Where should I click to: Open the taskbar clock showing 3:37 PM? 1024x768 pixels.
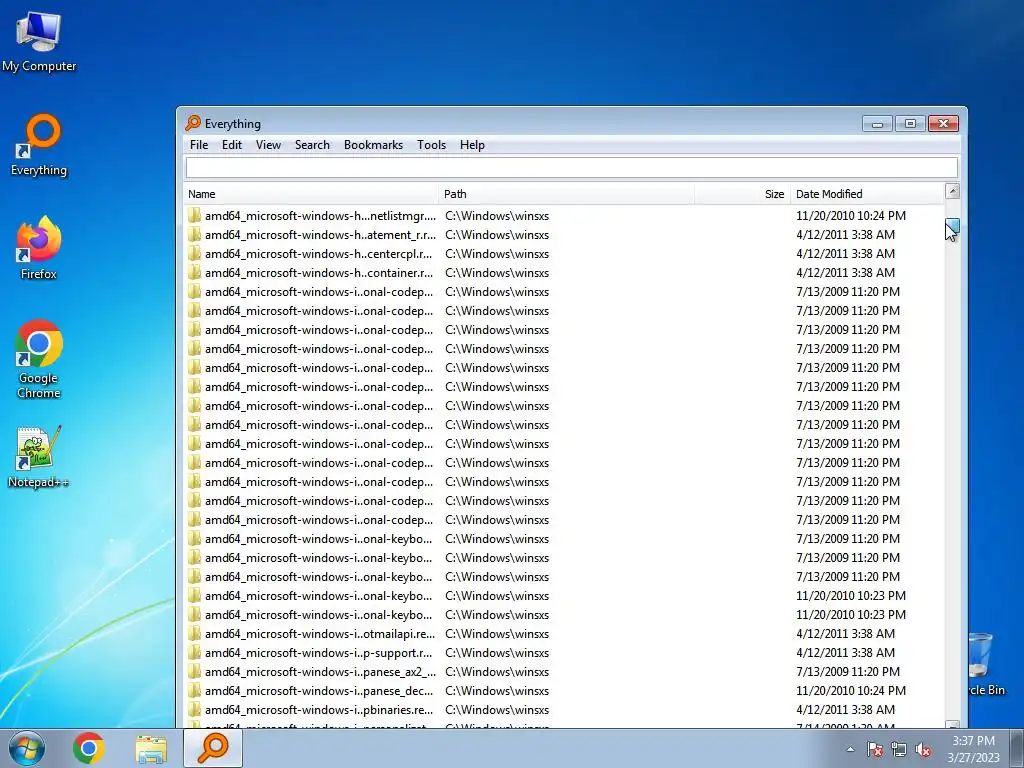[x=973, y=749]
